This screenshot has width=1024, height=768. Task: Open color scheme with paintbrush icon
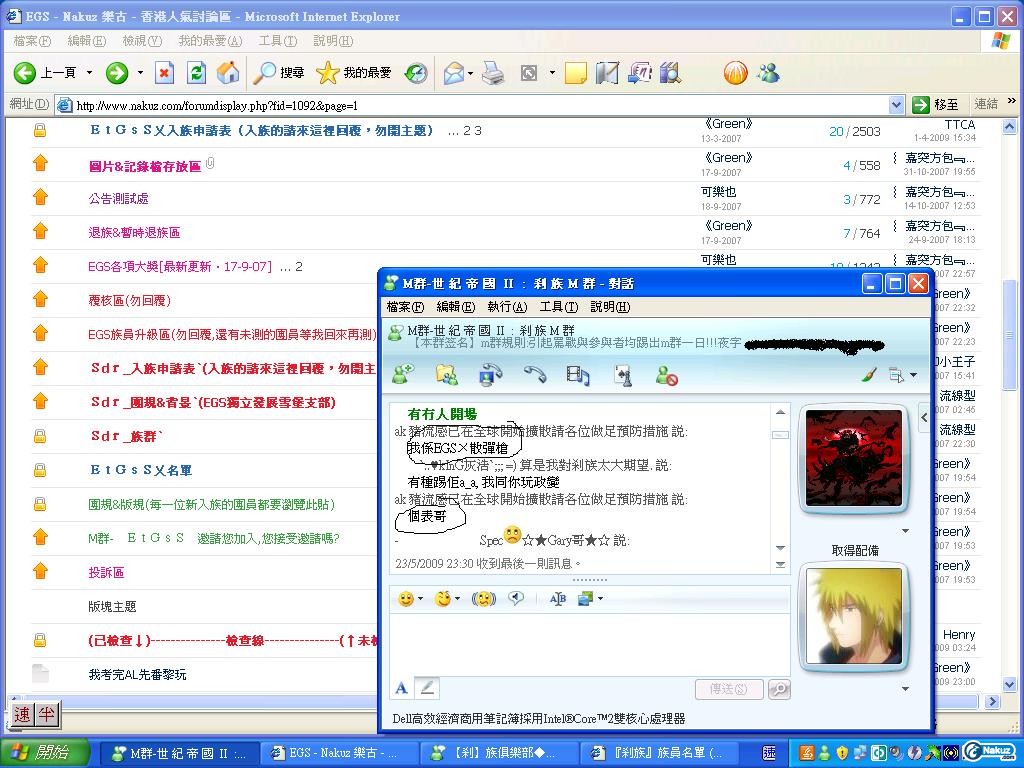pos(869,375)
